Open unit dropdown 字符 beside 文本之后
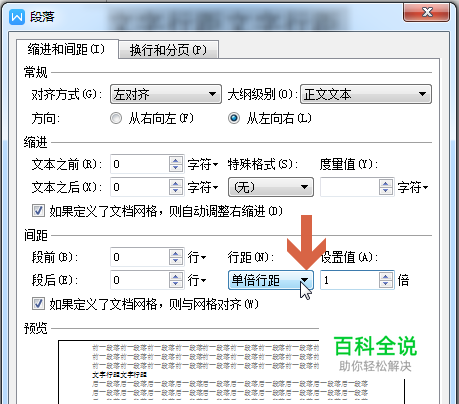Screen dimensions: 459x404 [203, 187]
